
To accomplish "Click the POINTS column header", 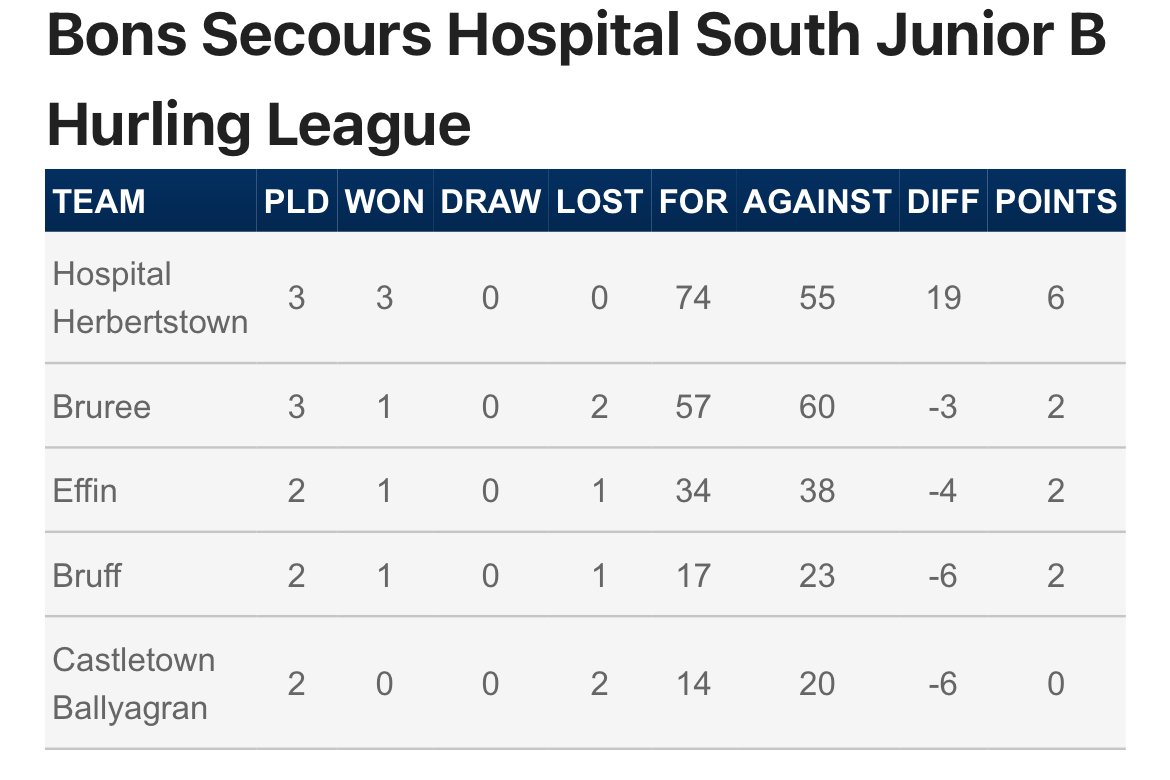I will click(x=1056, y=202).
